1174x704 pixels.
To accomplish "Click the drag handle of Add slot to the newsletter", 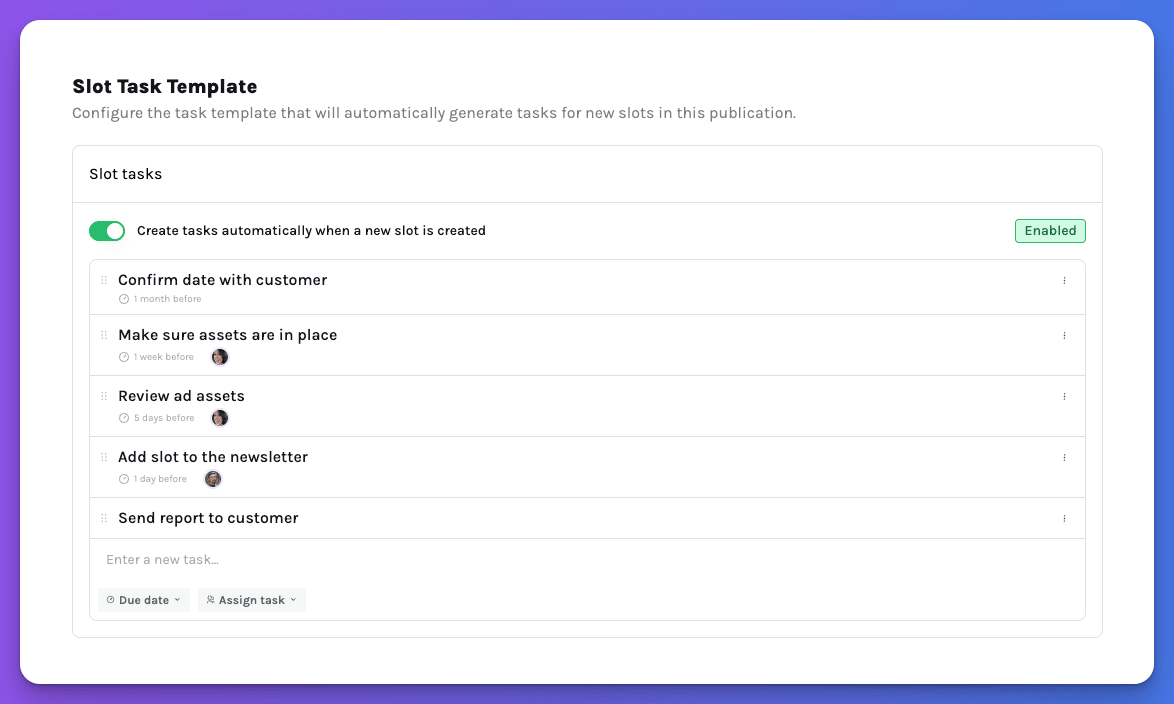I will click(x=104, y=457).
